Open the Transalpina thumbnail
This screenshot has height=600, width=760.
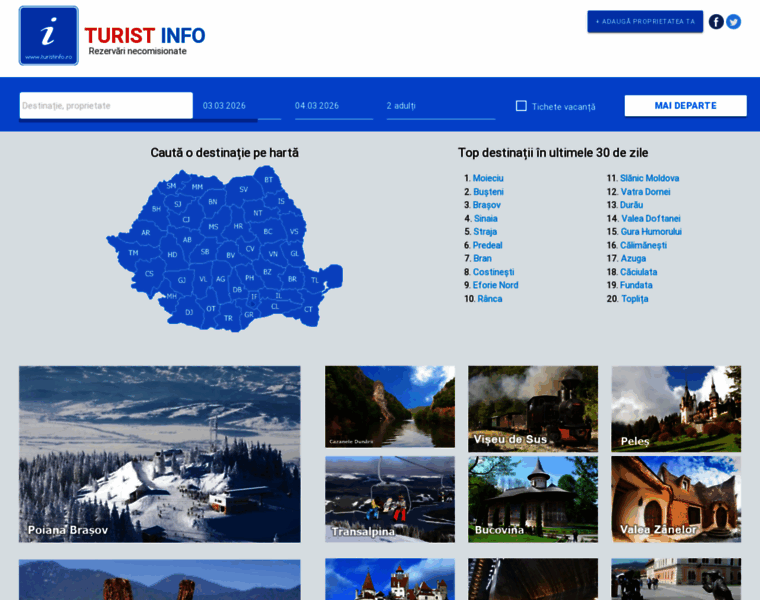389,499
